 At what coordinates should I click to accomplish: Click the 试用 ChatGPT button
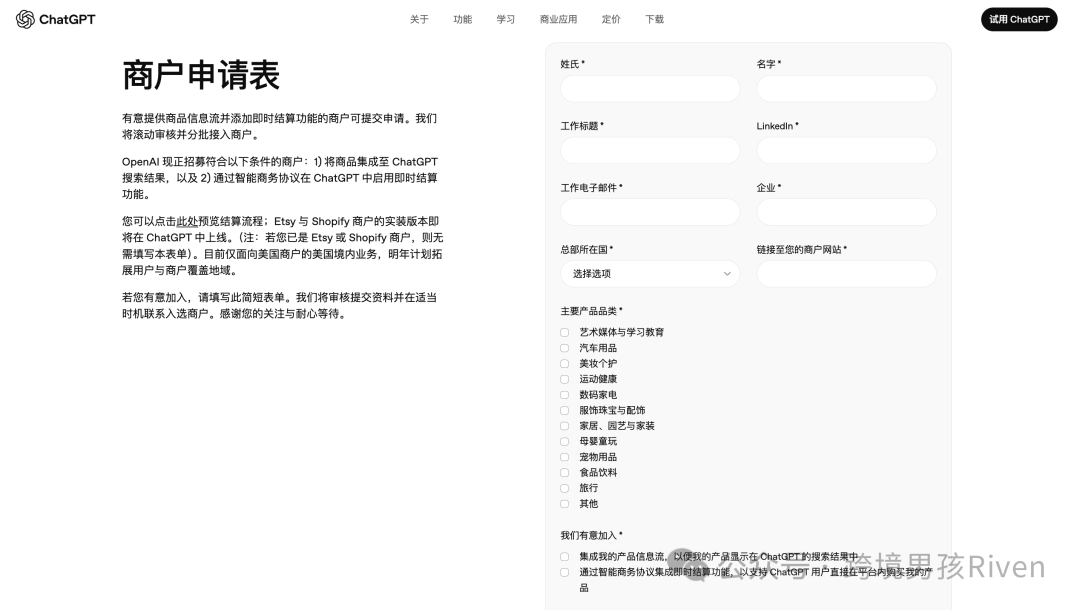(1019, 19)
